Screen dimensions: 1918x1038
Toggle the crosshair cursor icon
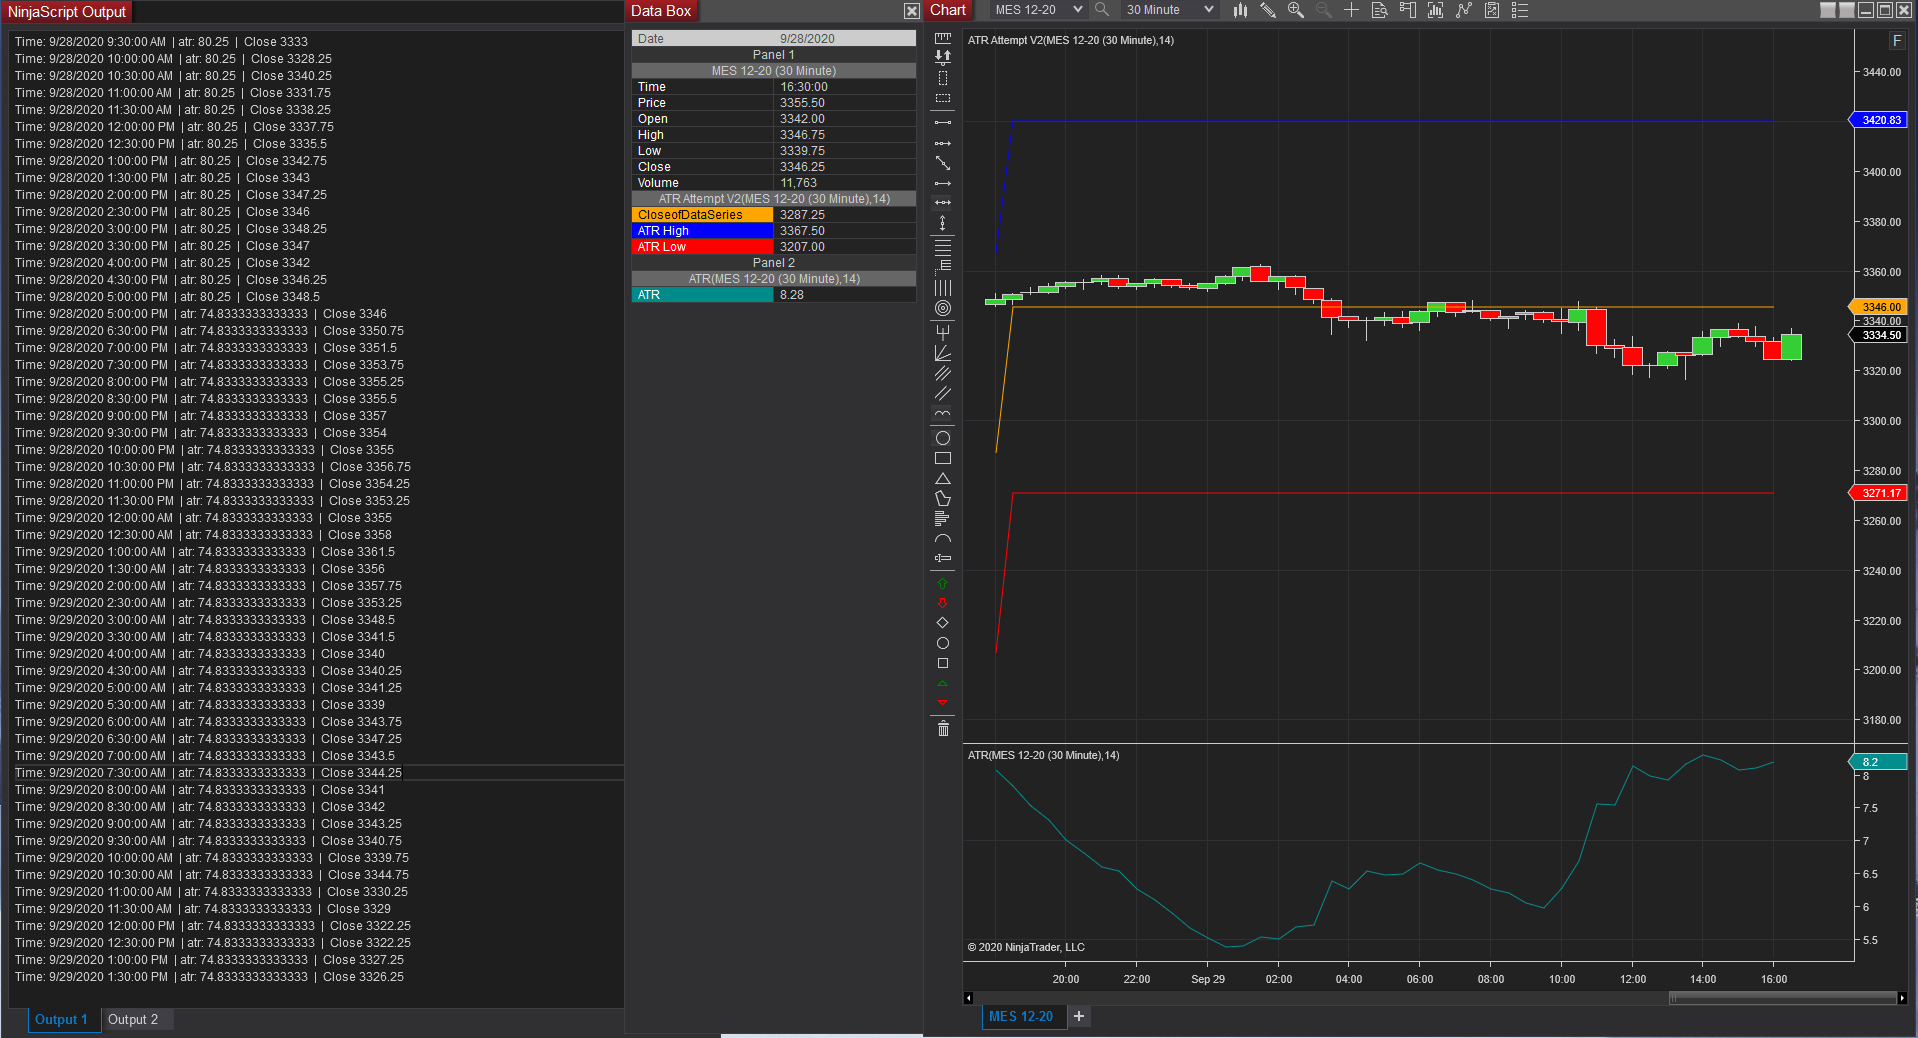(1351, 10)
